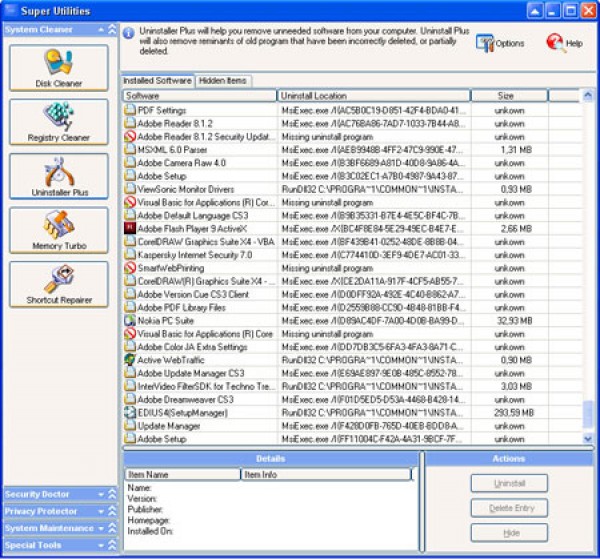
Task: Click the Uninstall button
Action: coord(509,483)
